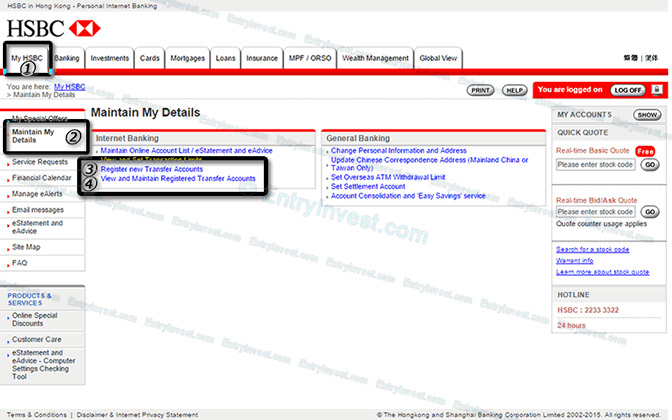Open Terms & Conditions footer link
Viewport: 672px width, 420px height.
tap(37, 415)
